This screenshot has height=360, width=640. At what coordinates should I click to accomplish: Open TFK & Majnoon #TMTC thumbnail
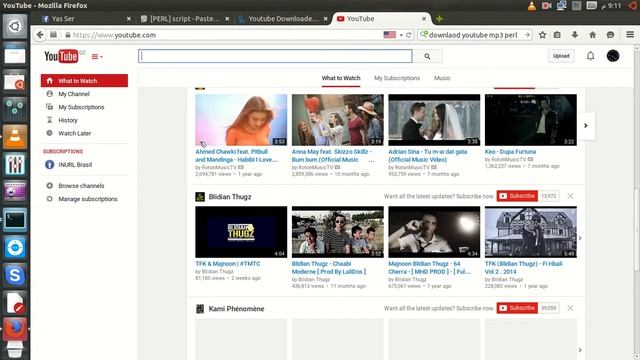[x=241, y=232]
